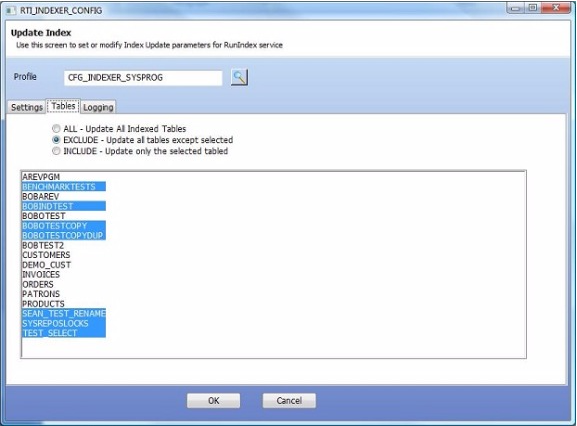Select AREVPGM in the table list
Image resolution: width=577 pixels, height=426 pixels.
pos(41,177)
